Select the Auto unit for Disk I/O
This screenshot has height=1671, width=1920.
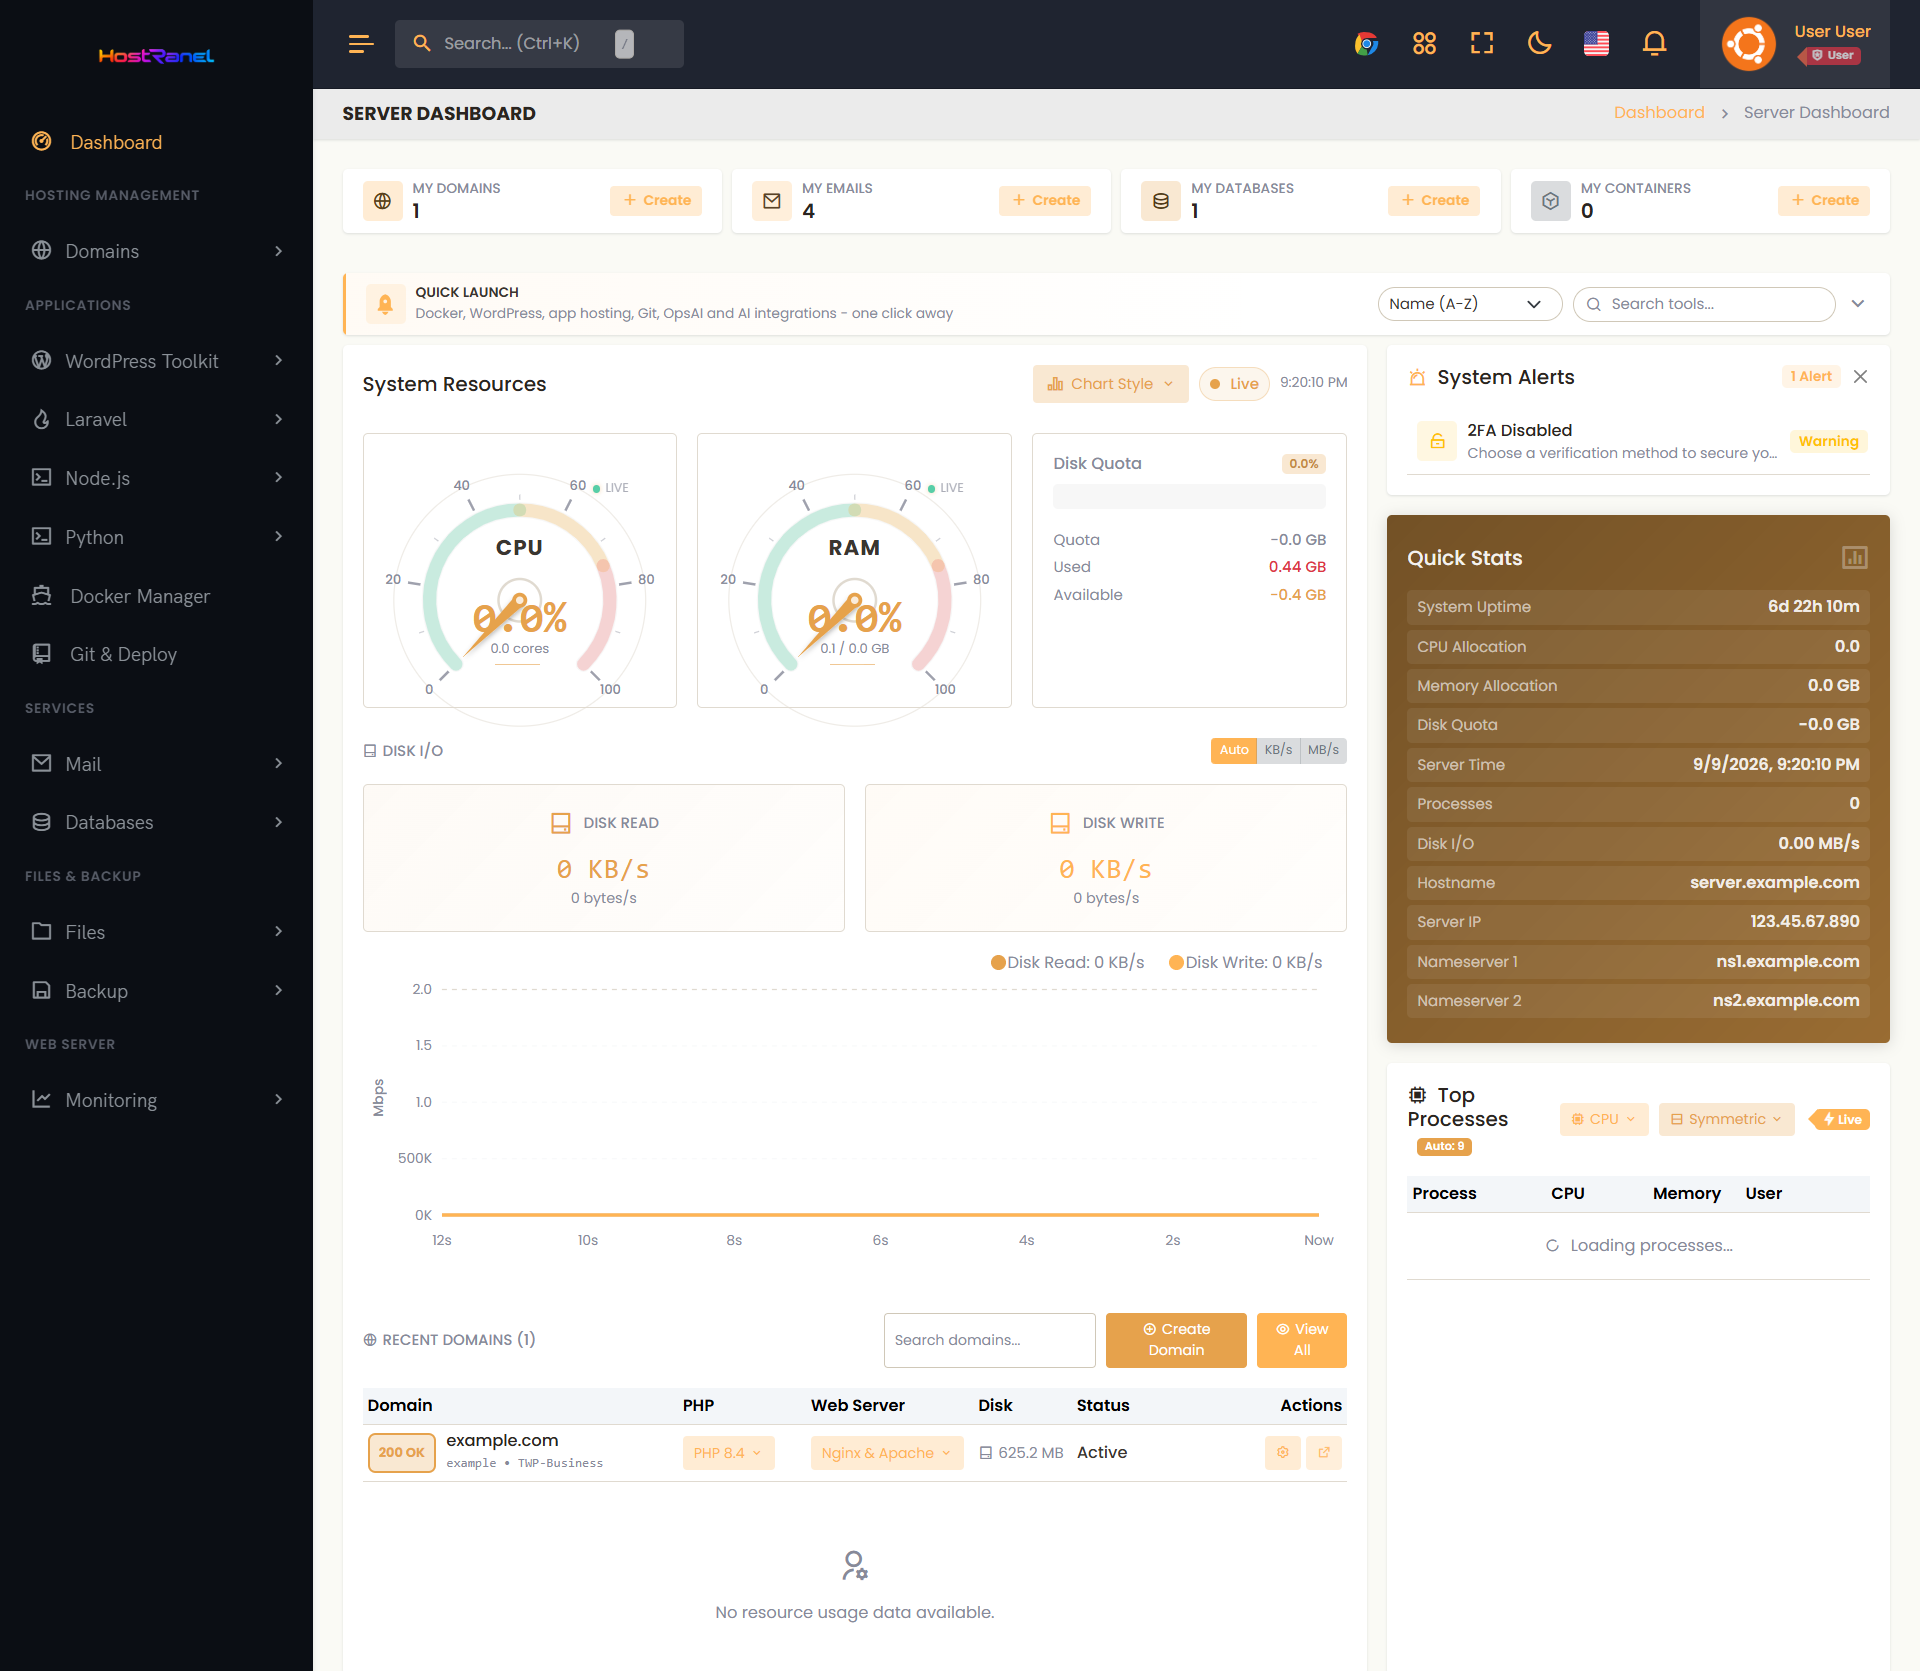pos(1234,751)
